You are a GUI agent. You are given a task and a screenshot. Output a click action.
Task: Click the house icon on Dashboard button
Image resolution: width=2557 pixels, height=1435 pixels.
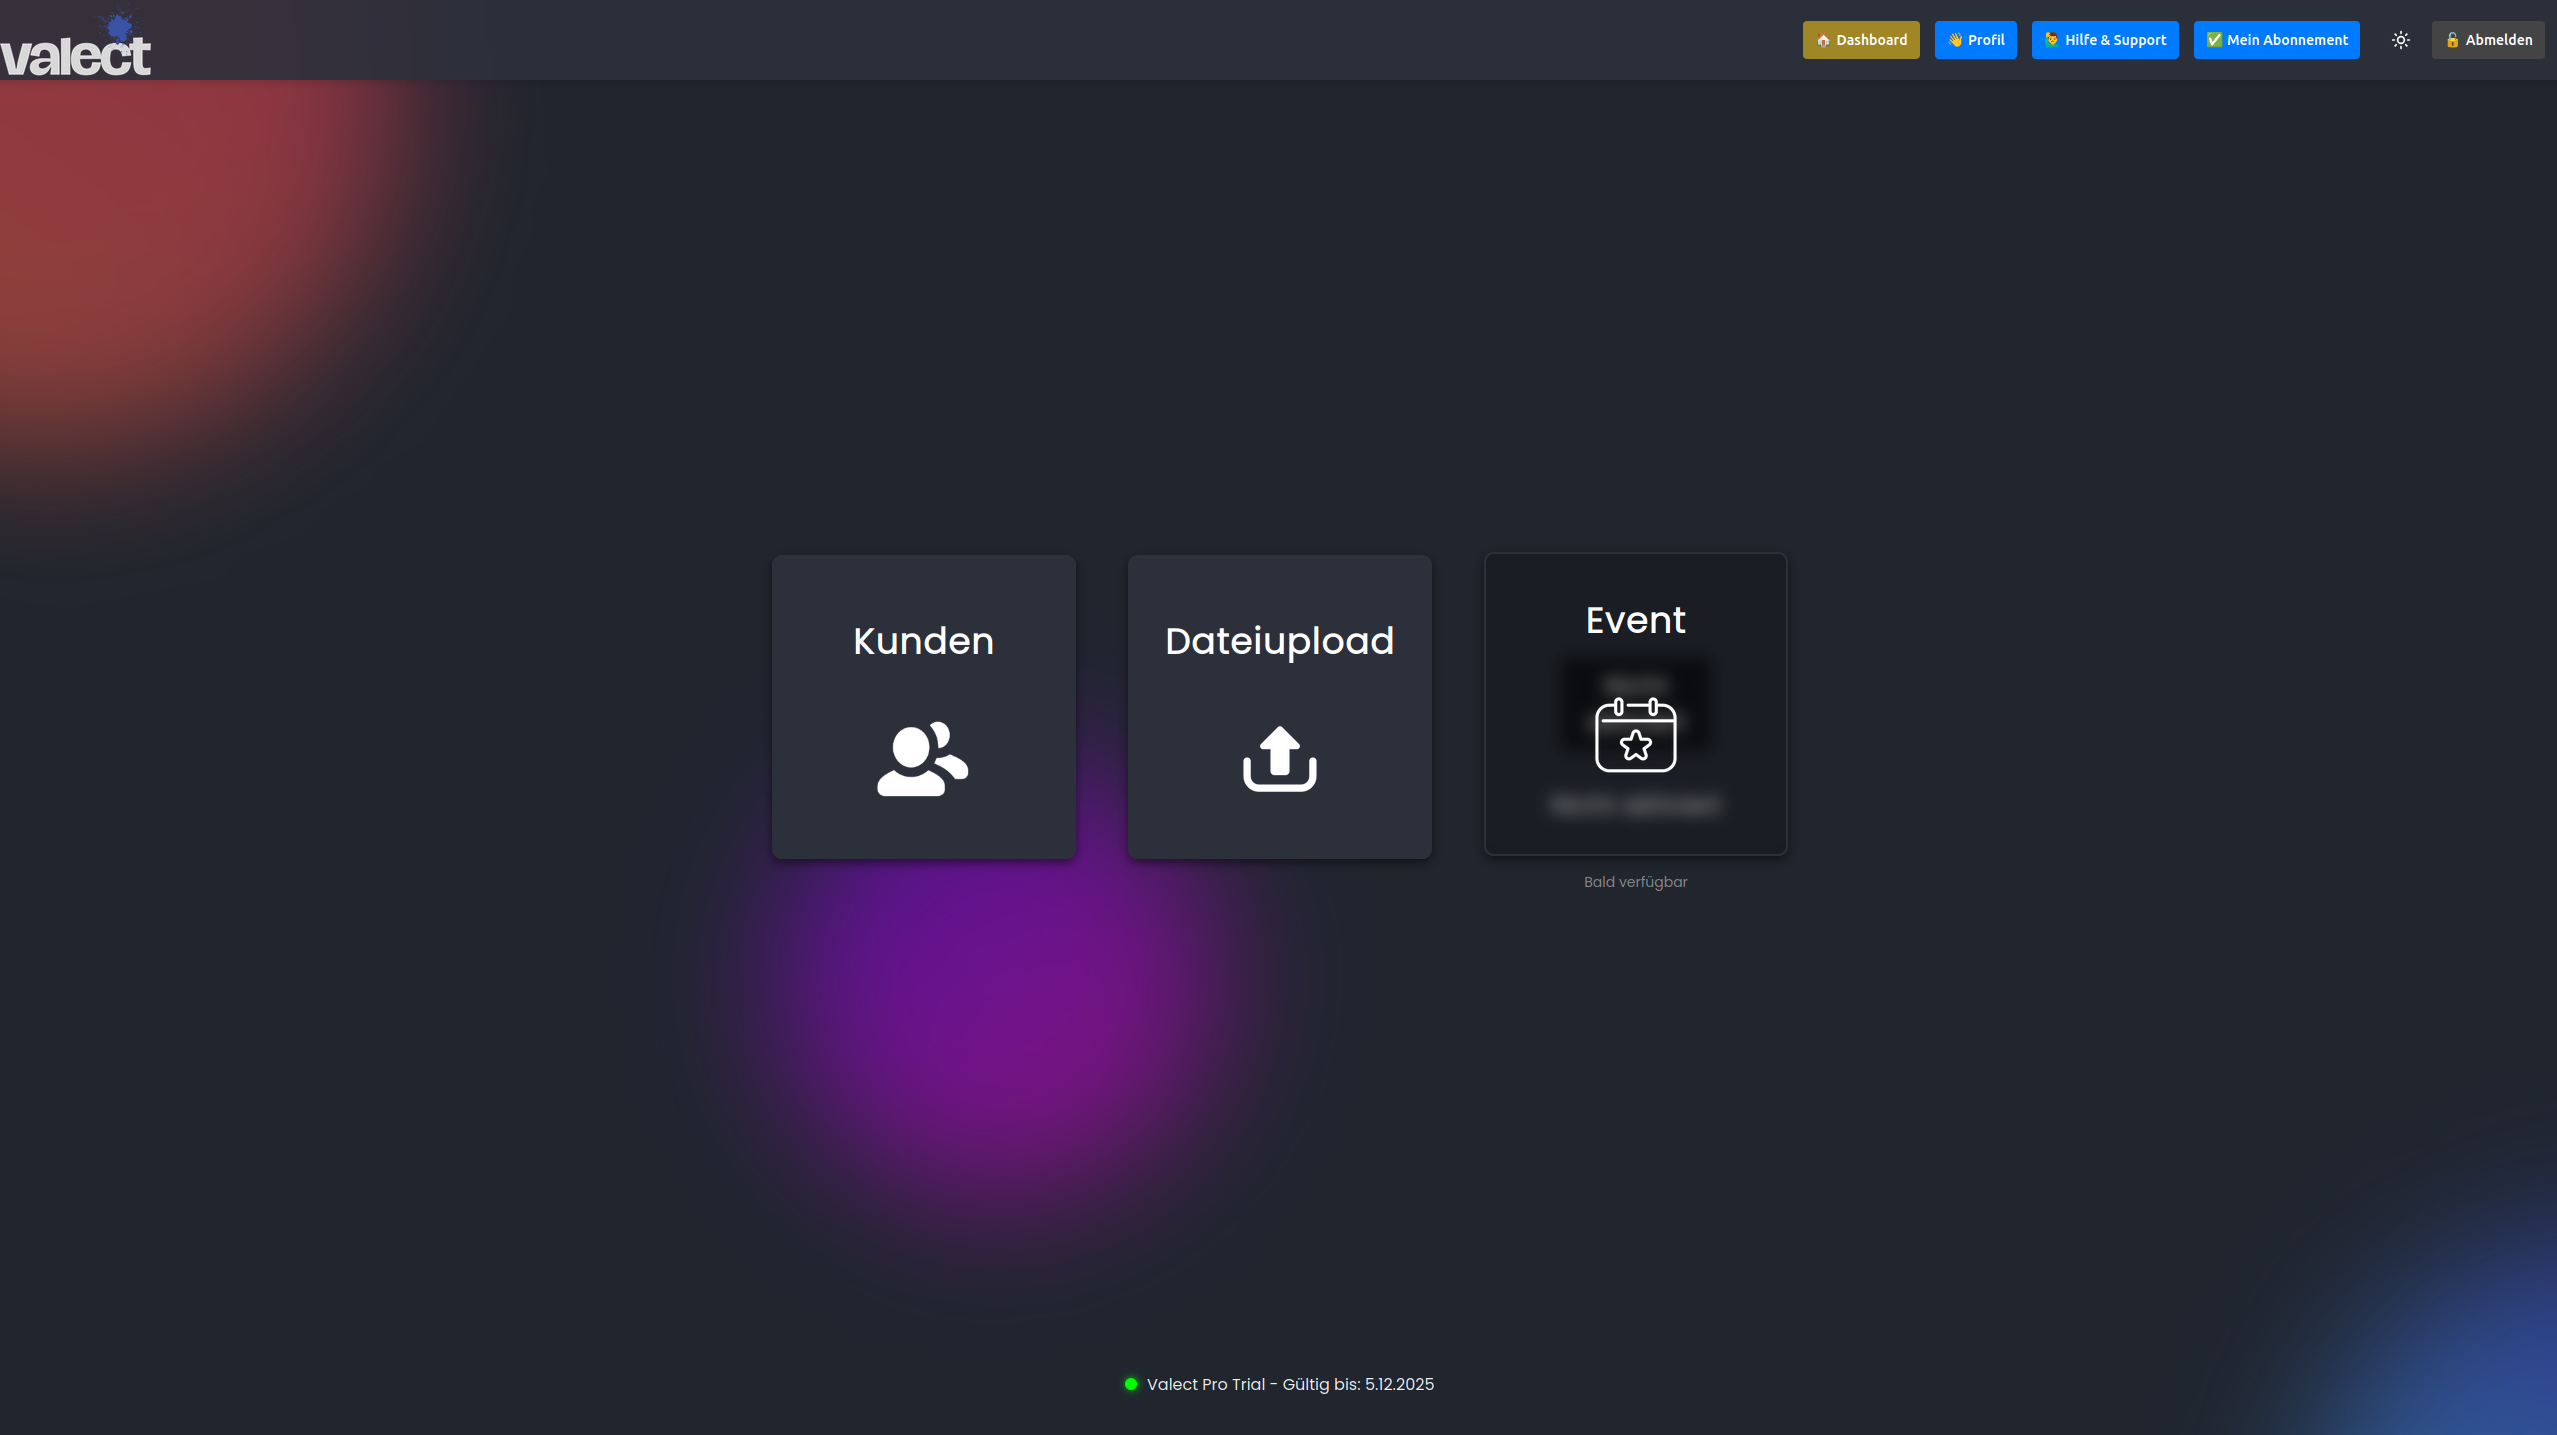[1824, 41]
